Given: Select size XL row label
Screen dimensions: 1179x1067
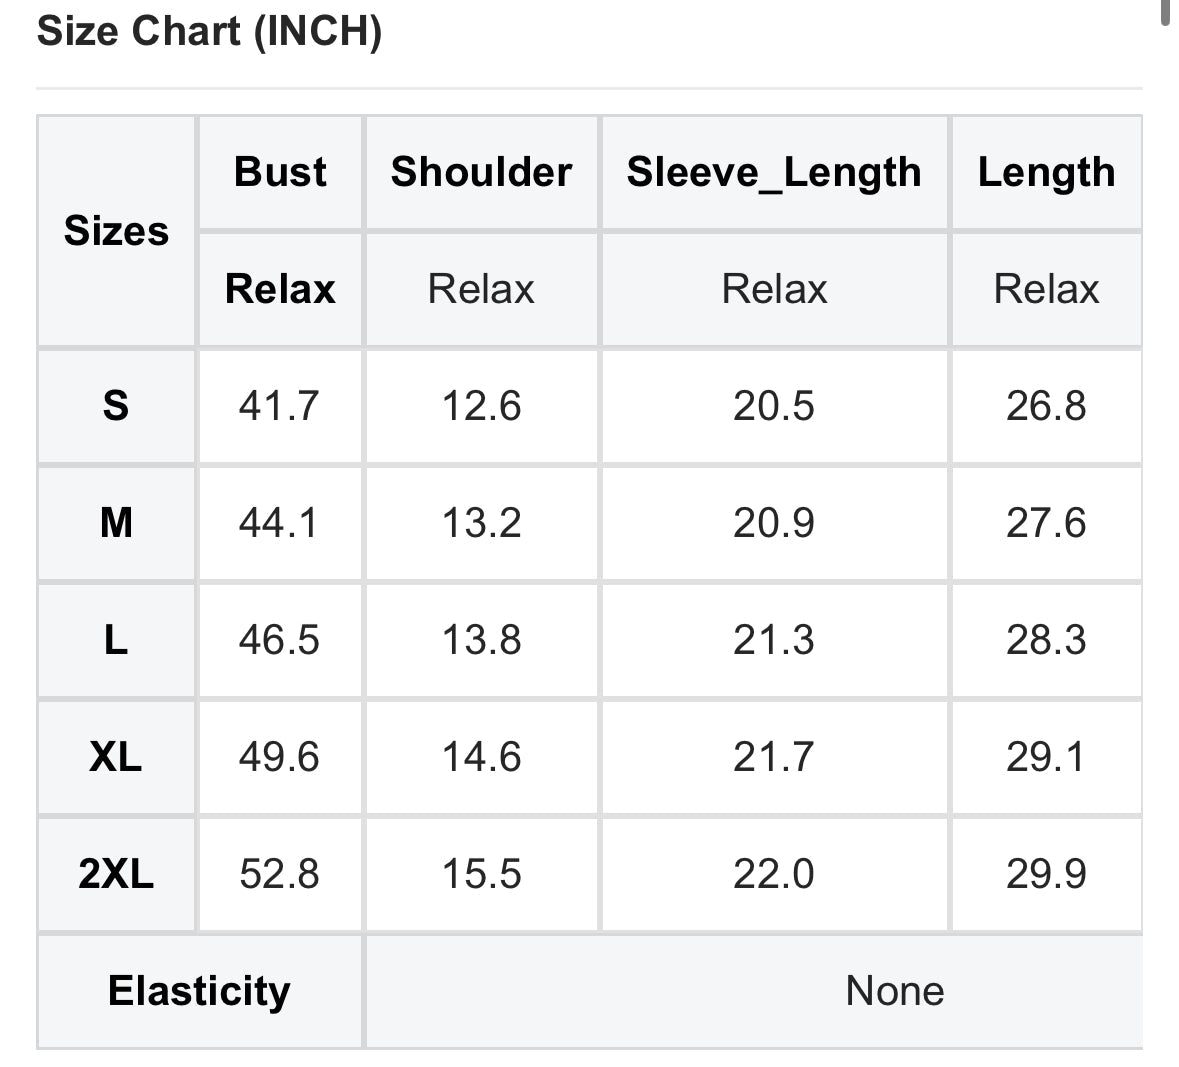Looking at the screenshot, I should (117, 757).
